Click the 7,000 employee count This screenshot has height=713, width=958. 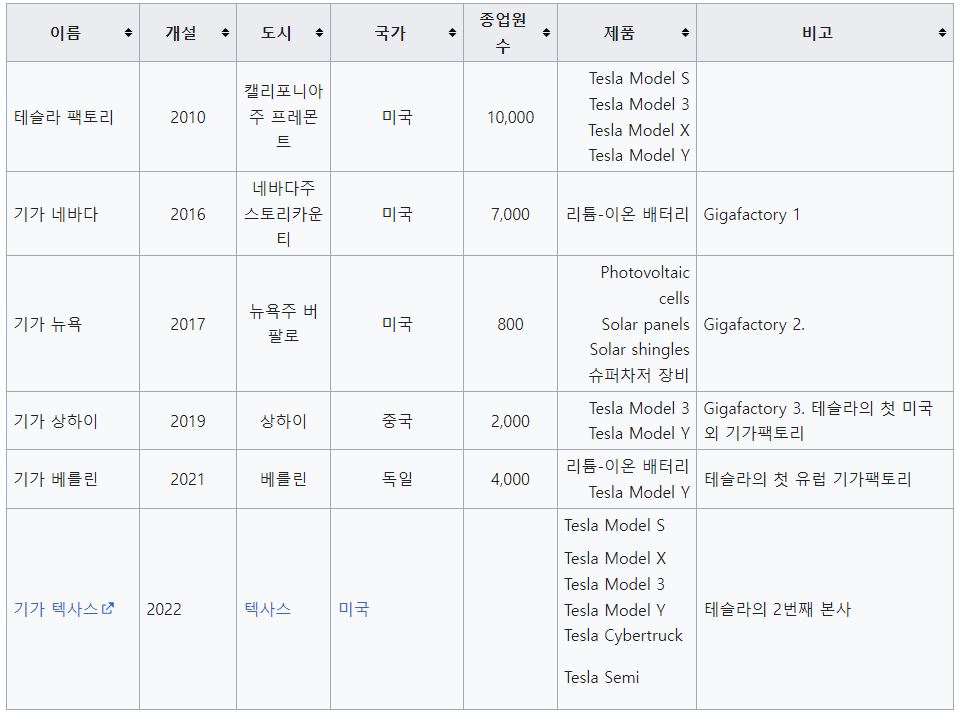[510, 214]
